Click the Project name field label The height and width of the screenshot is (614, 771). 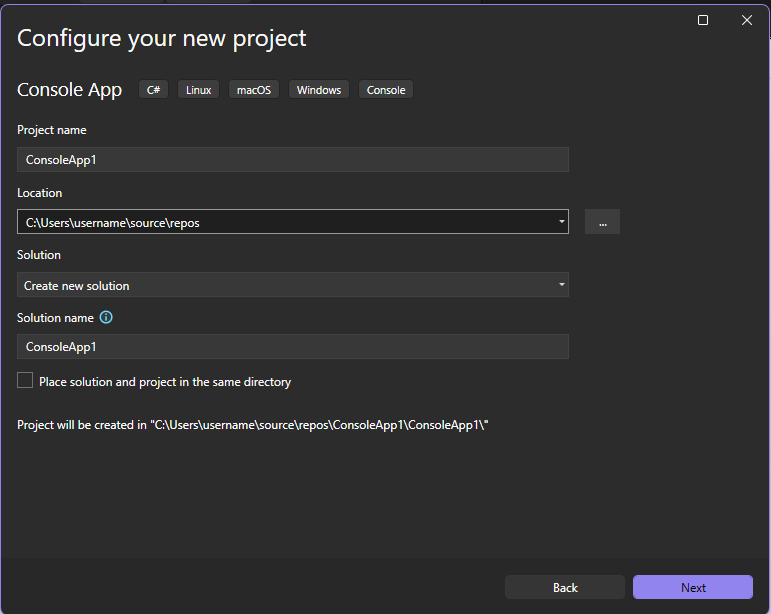click(51, 130)
